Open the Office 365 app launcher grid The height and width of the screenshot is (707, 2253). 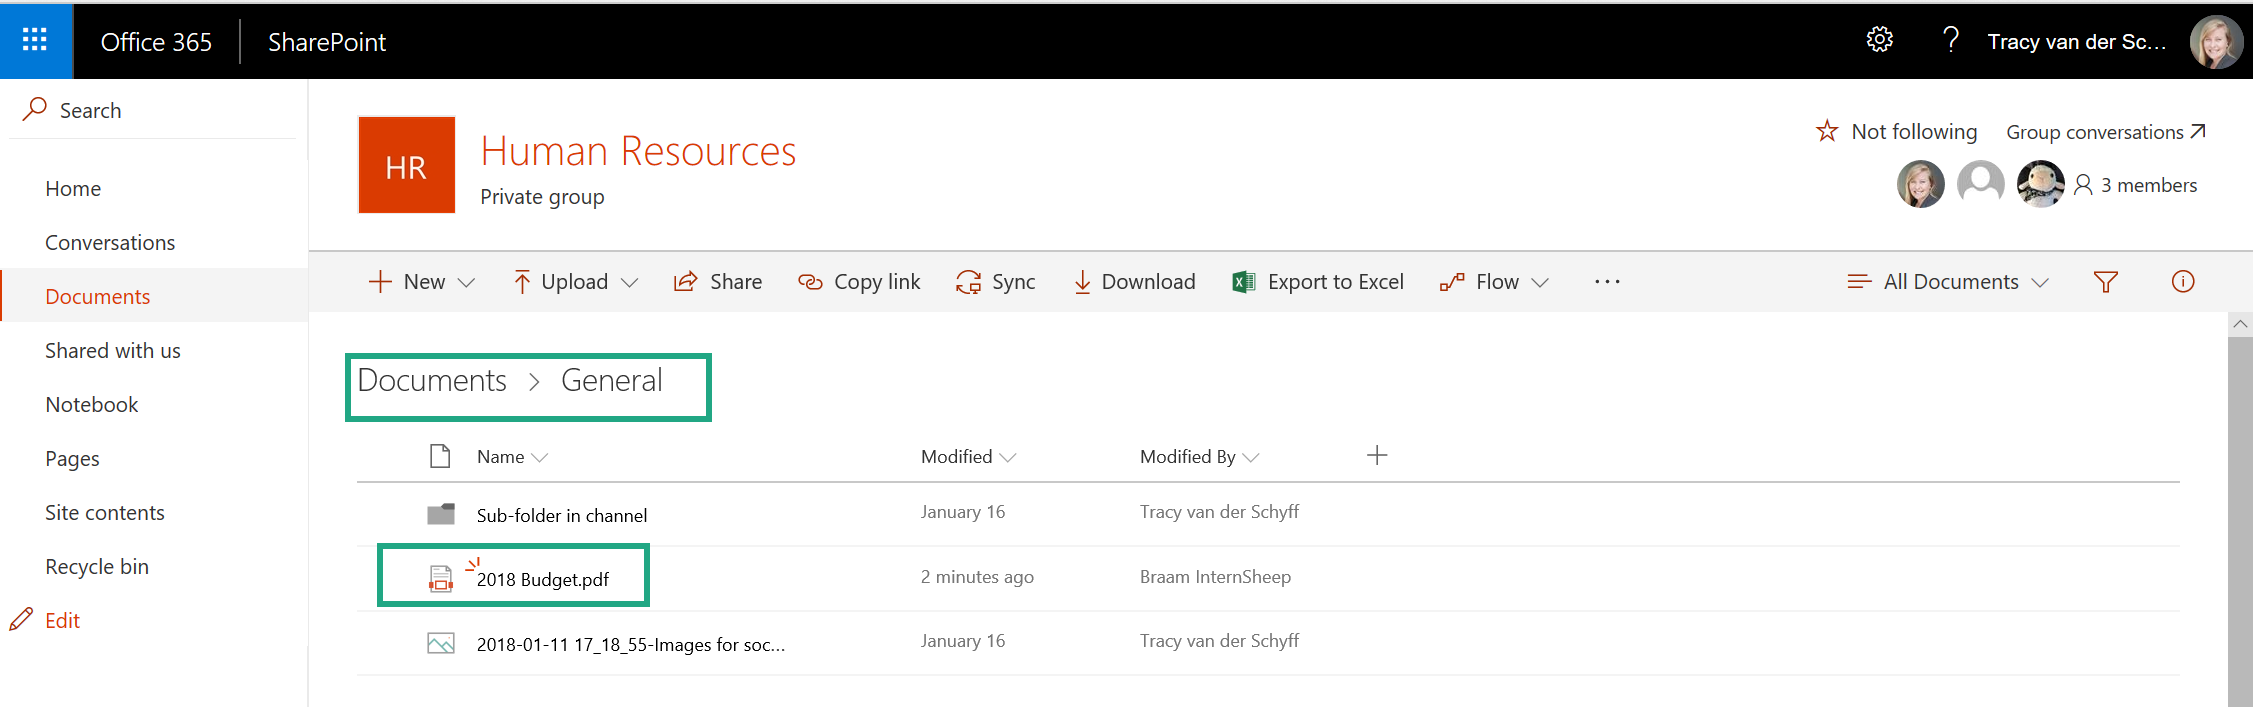click(35, 40)
